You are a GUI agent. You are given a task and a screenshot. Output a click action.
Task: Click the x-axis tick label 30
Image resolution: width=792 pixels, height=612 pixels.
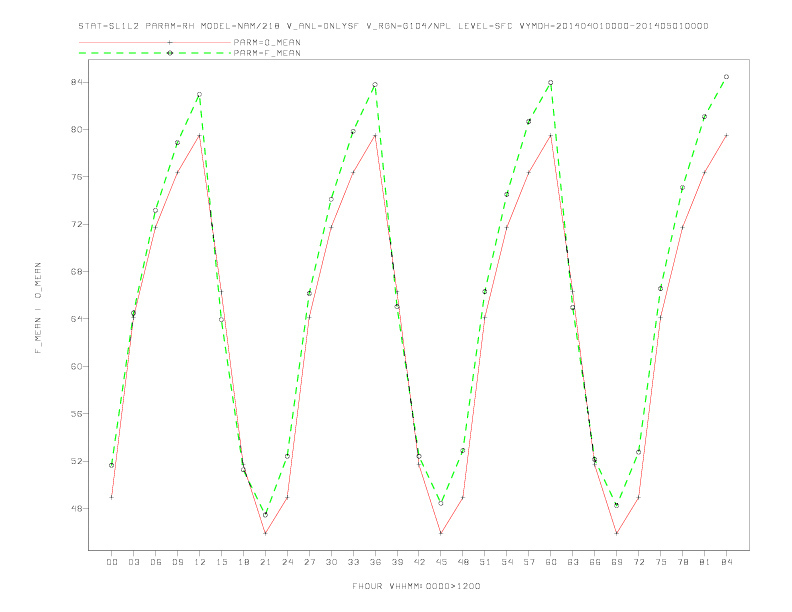[x=331, y=562]
